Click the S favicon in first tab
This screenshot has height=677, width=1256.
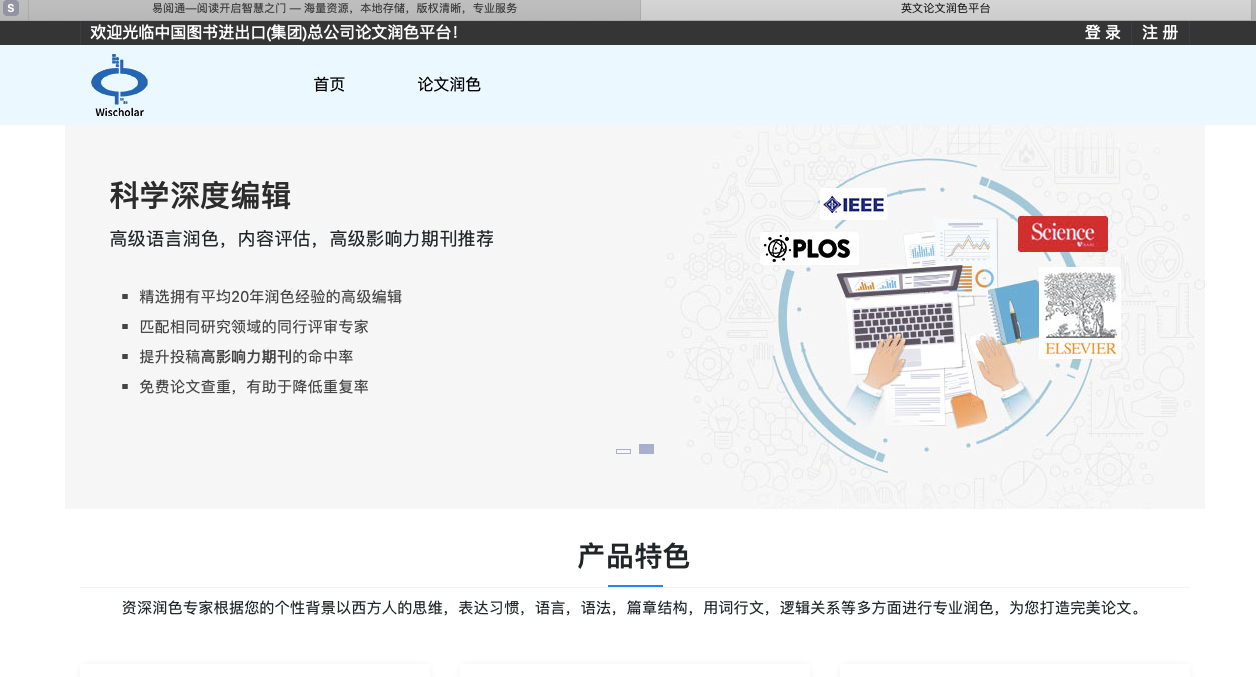(x=12, y=8)
